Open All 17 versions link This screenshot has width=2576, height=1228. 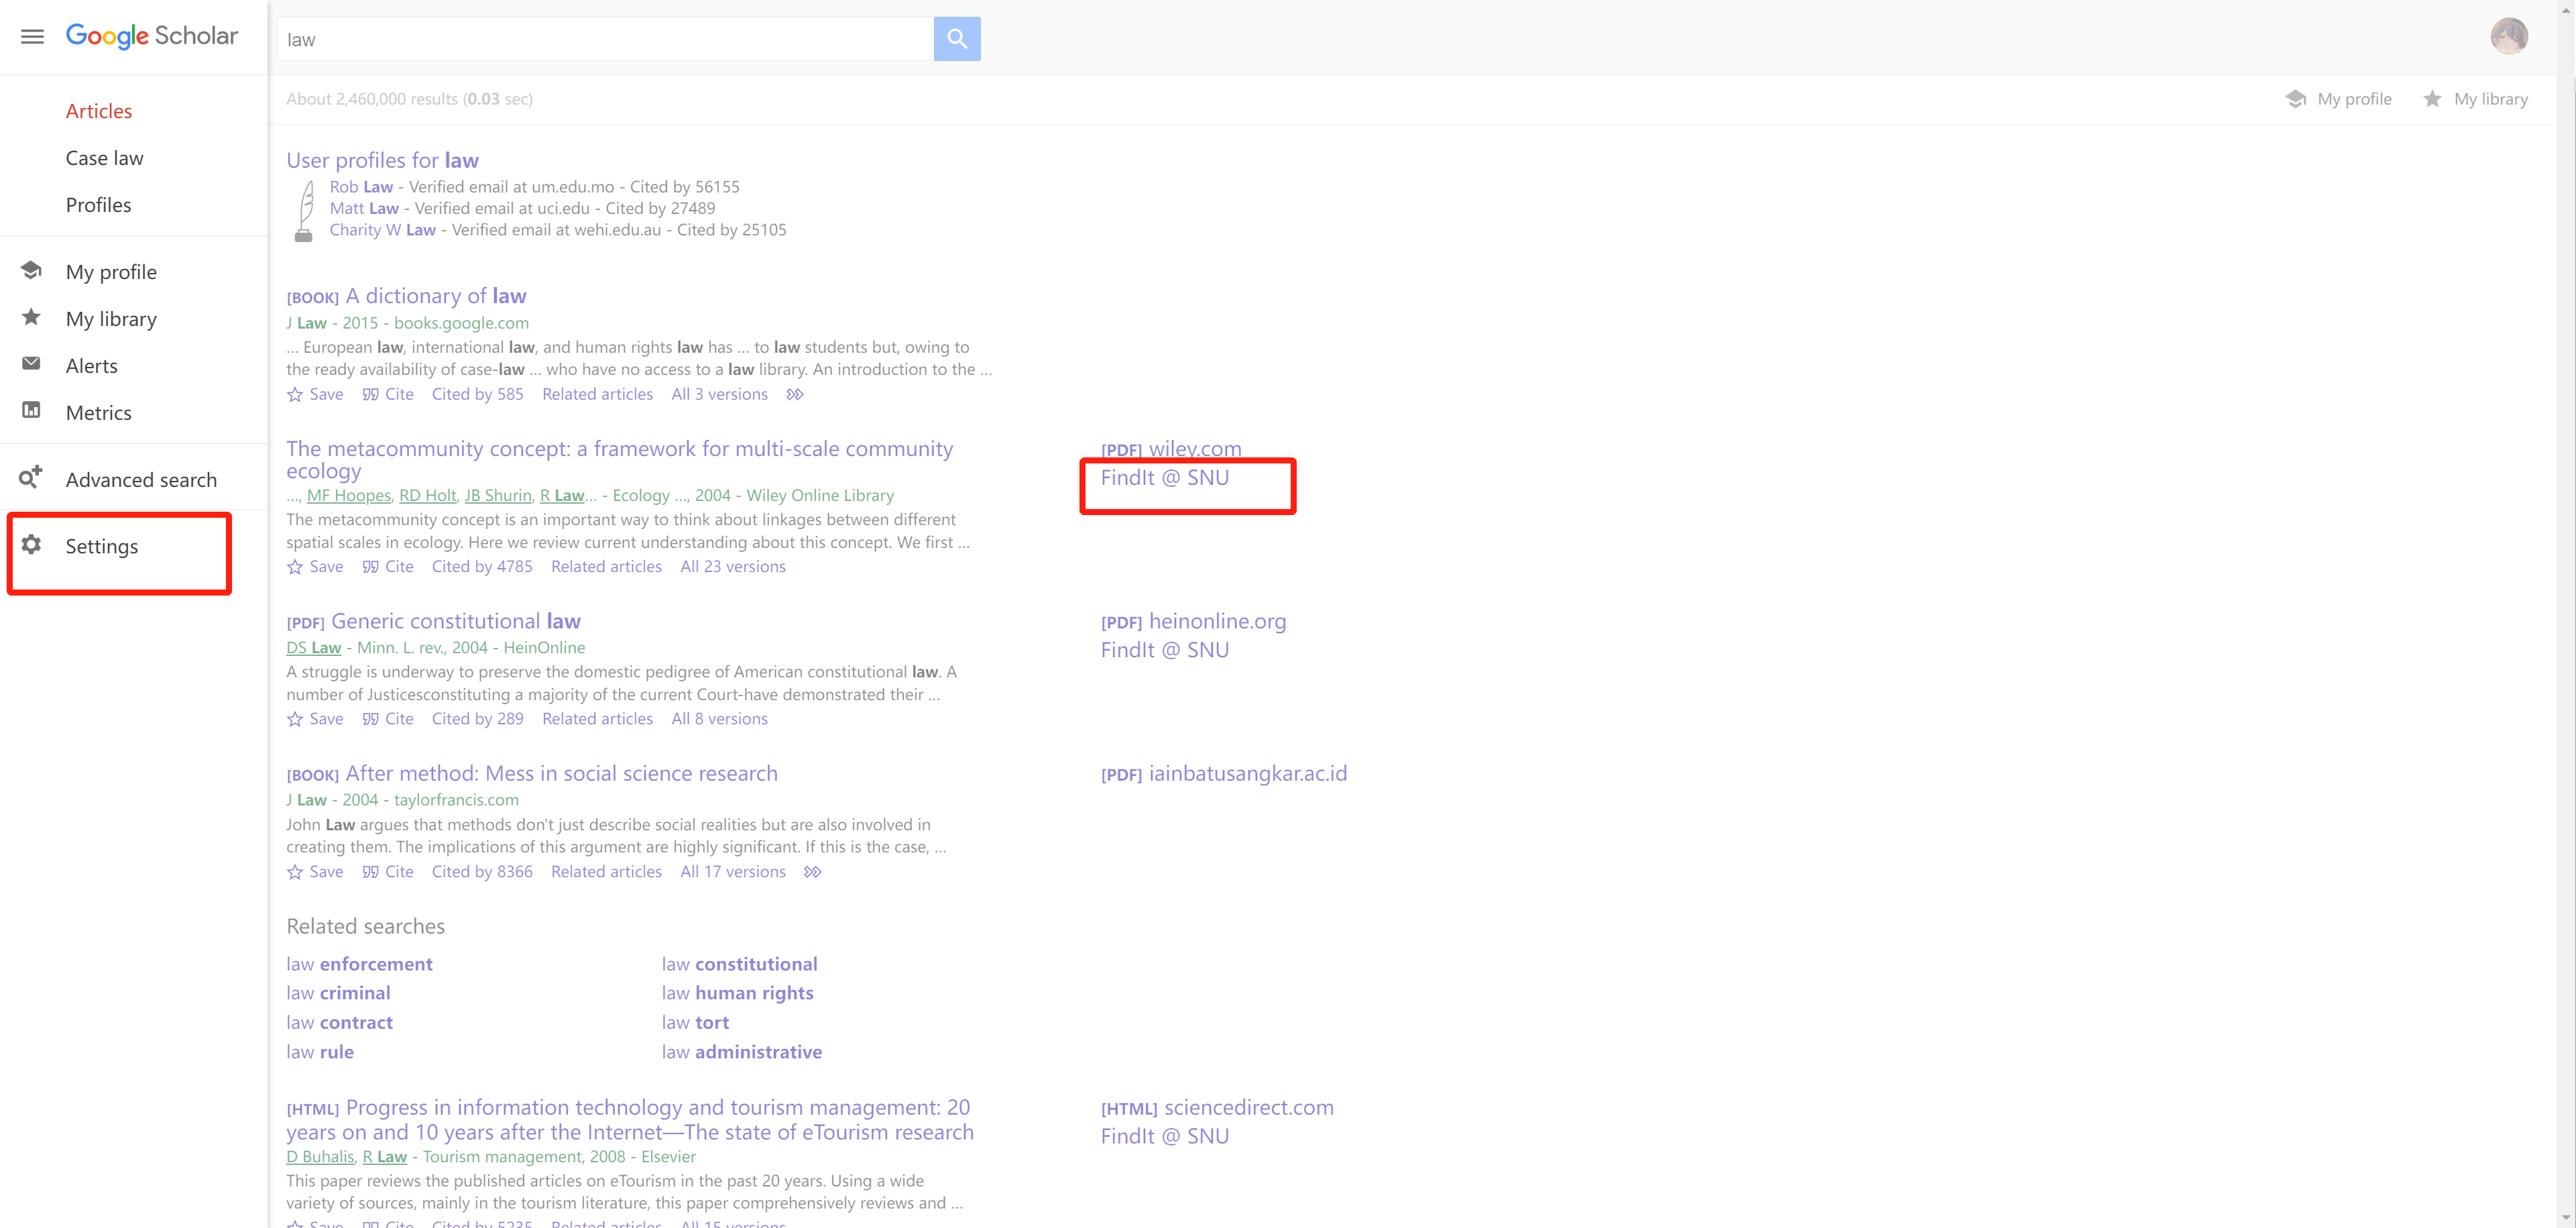pos(733,872)
